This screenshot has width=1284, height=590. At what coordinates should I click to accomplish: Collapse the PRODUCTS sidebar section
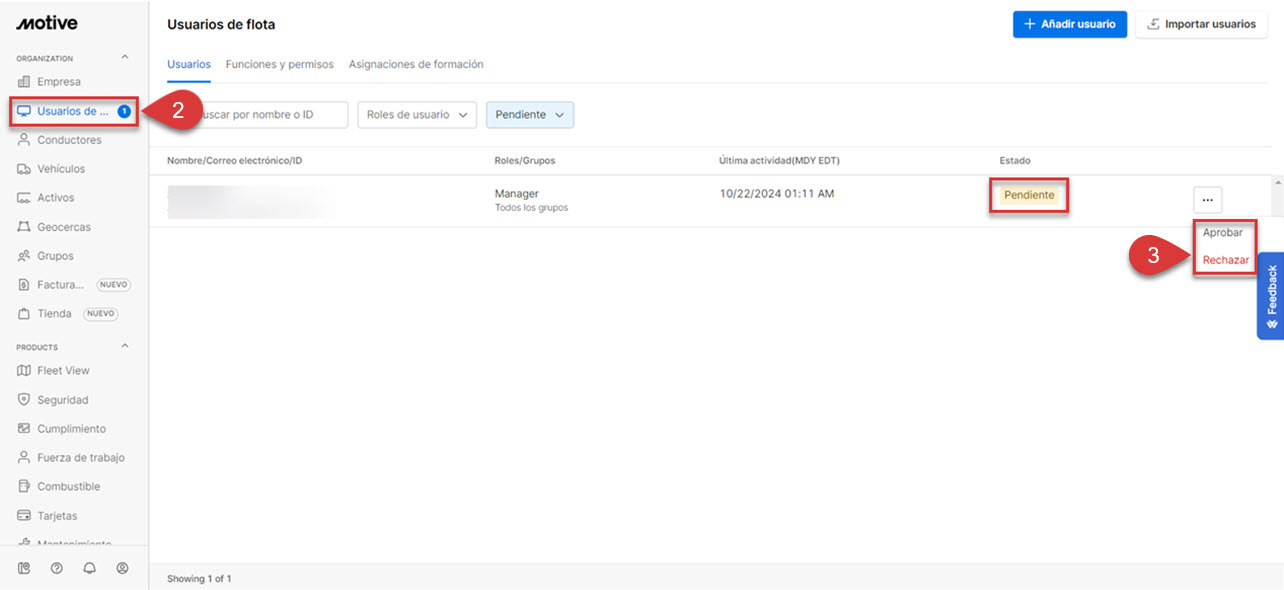[x=125, y=347]
